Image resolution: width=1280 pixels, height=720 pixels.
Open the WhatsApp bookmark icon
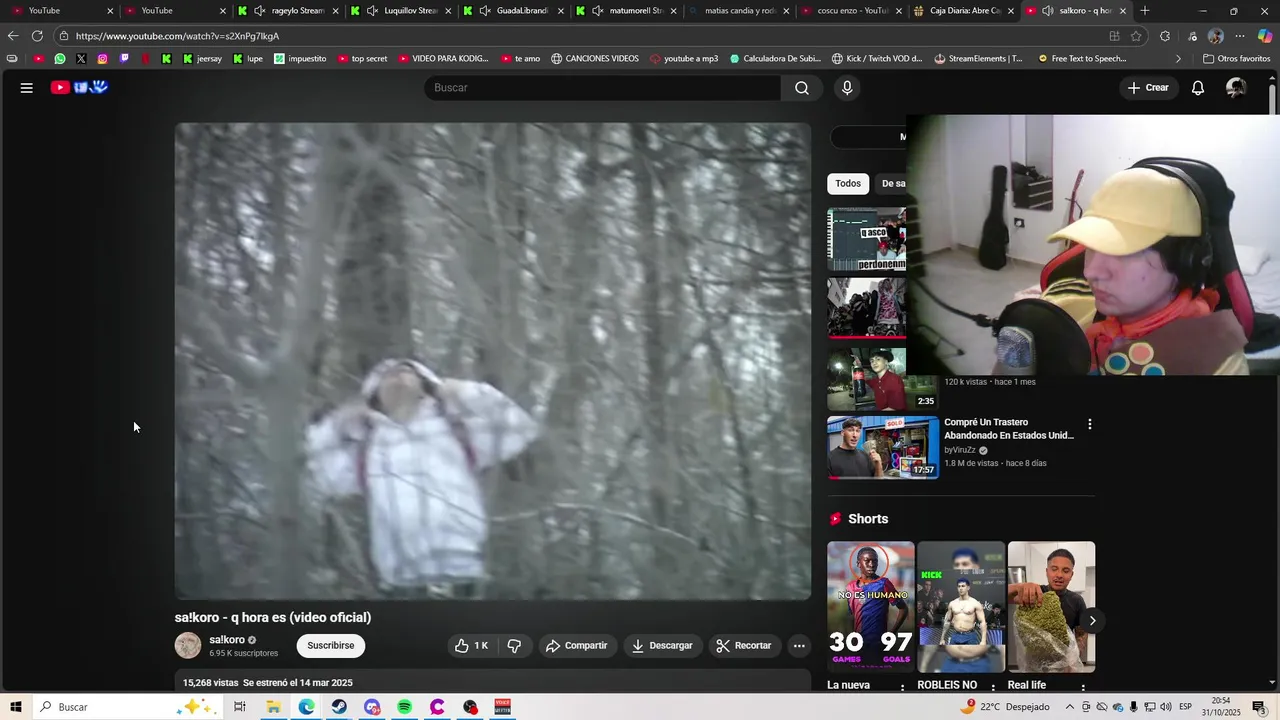[x=60, y=59]
